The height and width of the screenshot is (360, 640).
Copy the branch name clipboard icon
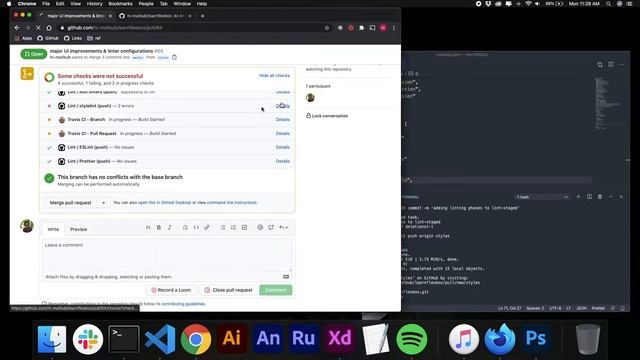174,57
